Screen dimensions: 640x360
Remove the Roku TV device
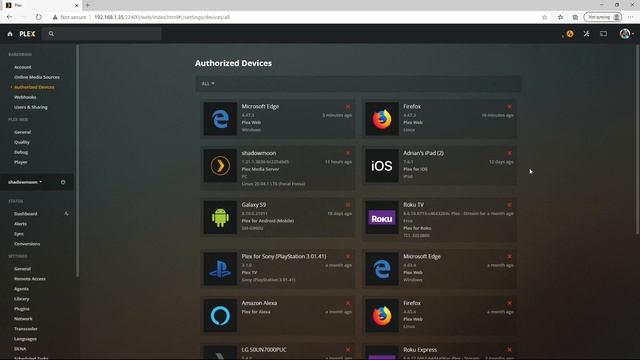coord(509,205)
